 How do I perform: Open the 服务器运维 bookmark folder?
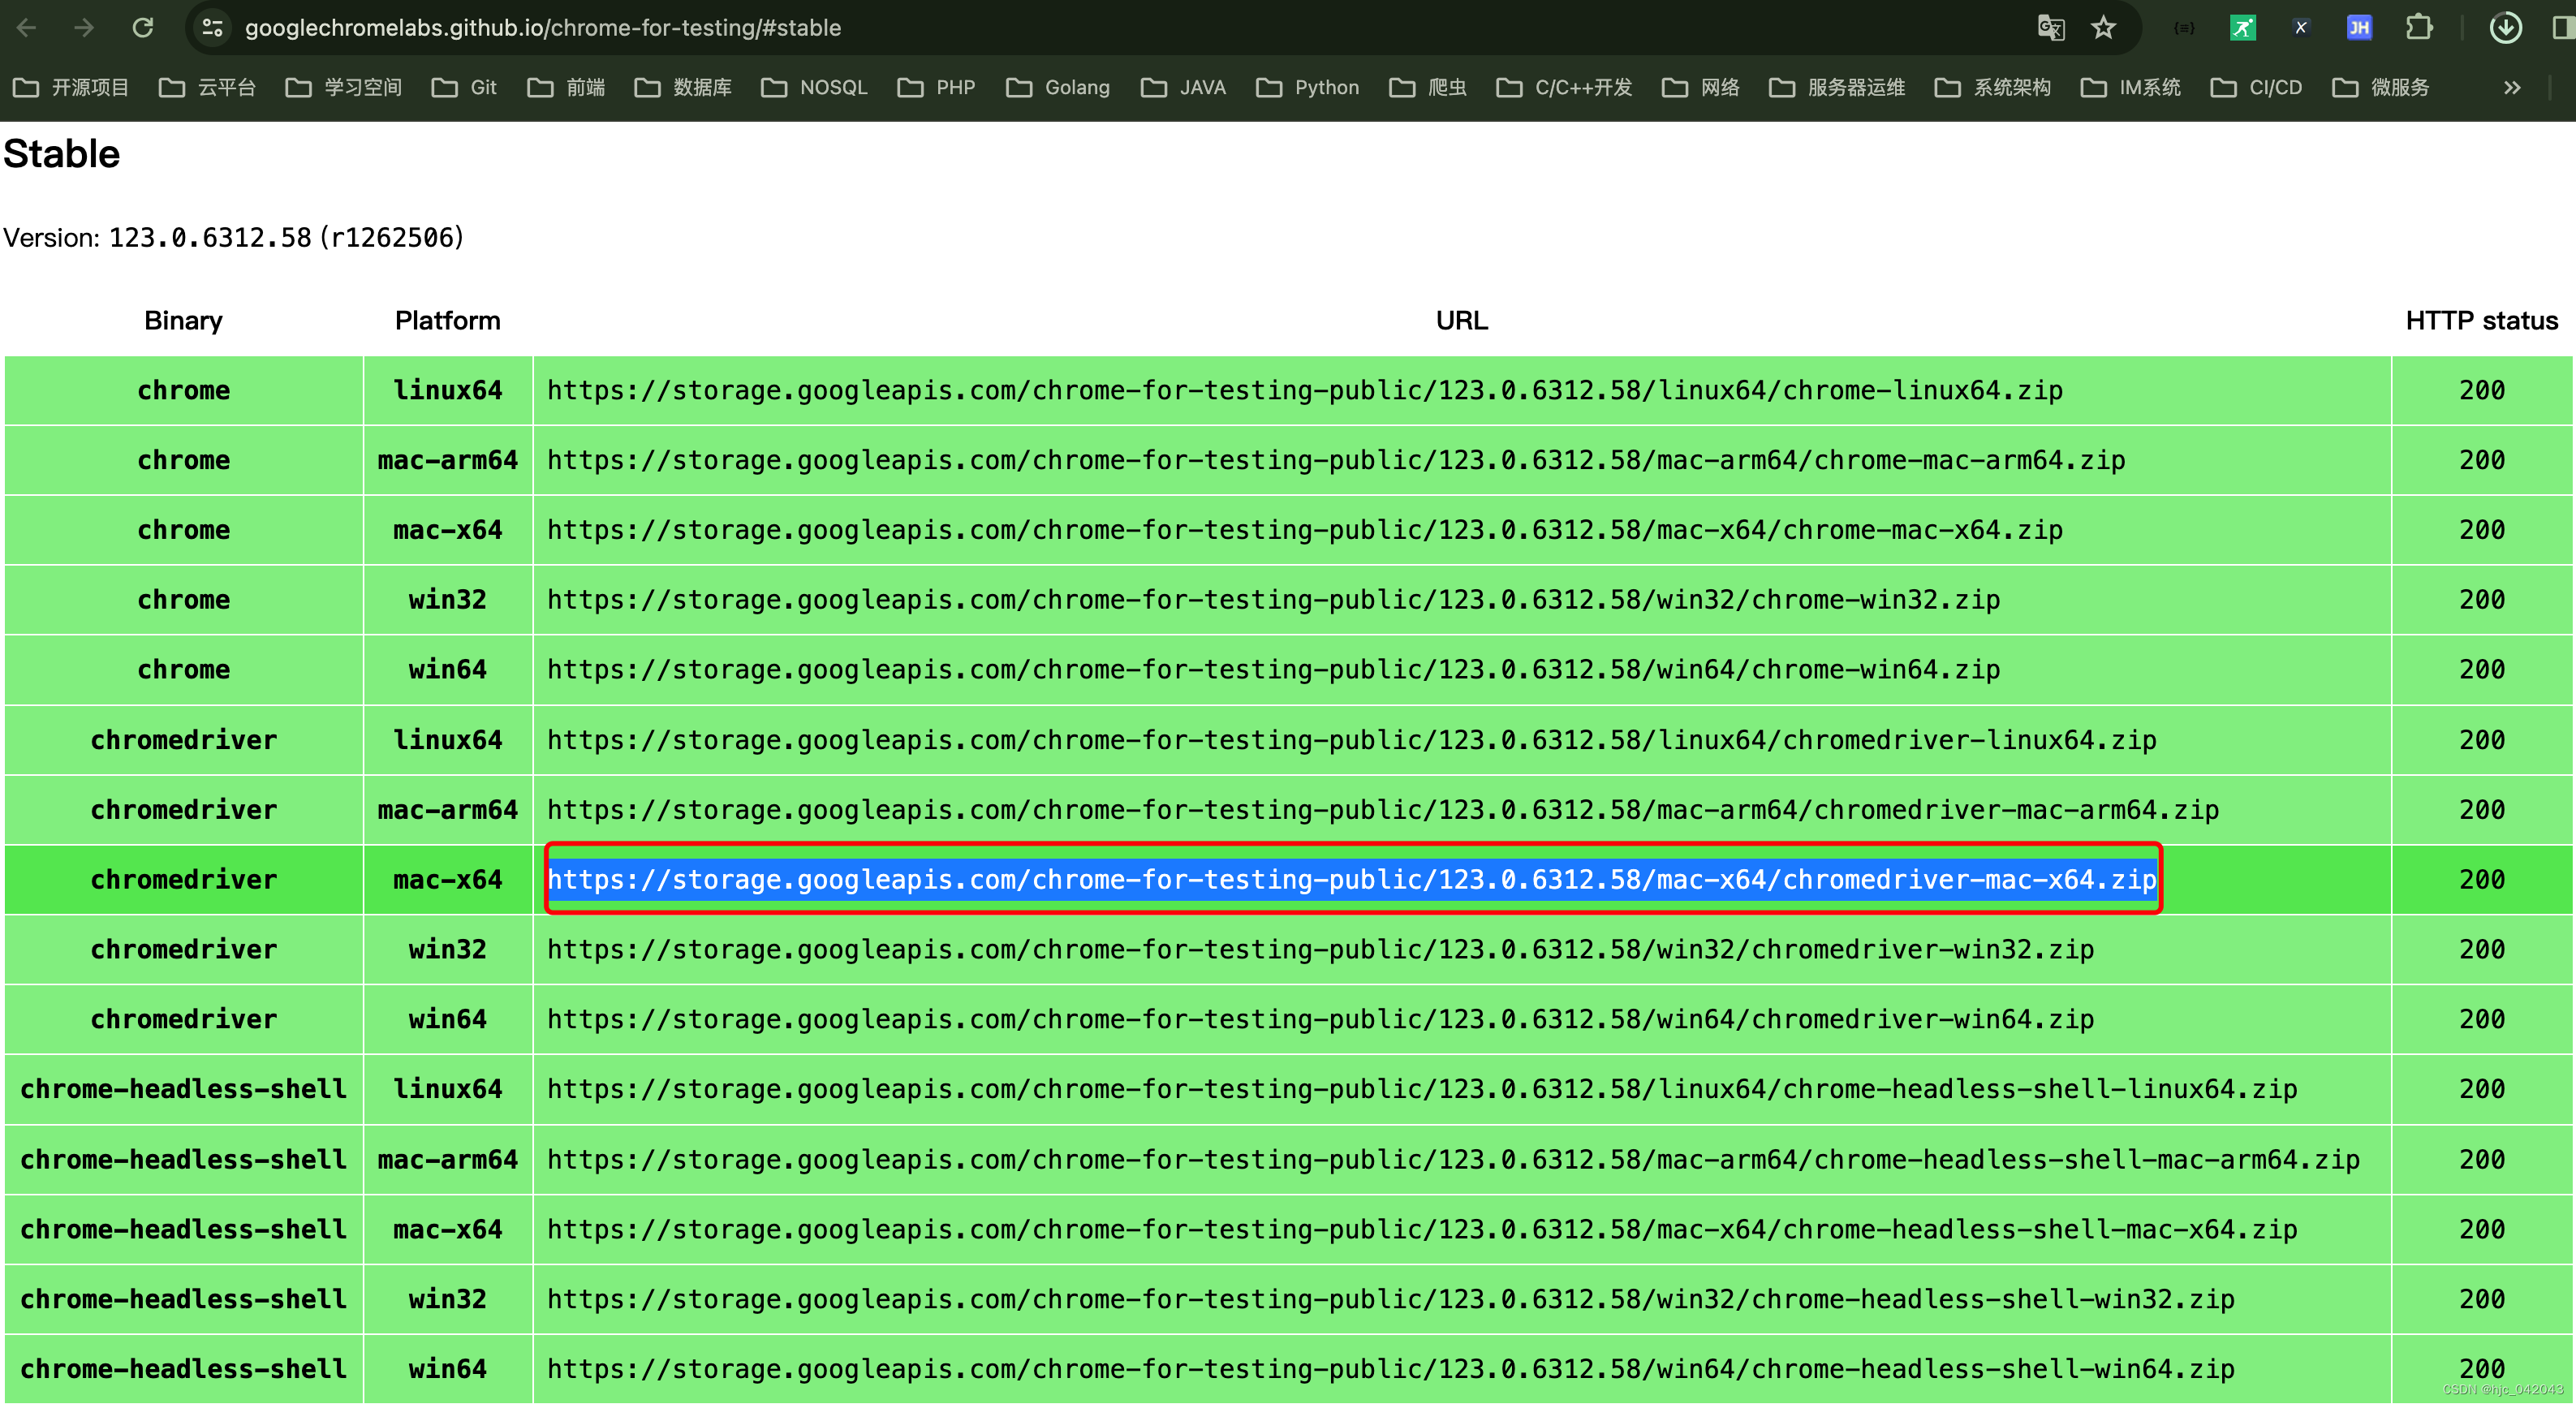click(1837, 88)
